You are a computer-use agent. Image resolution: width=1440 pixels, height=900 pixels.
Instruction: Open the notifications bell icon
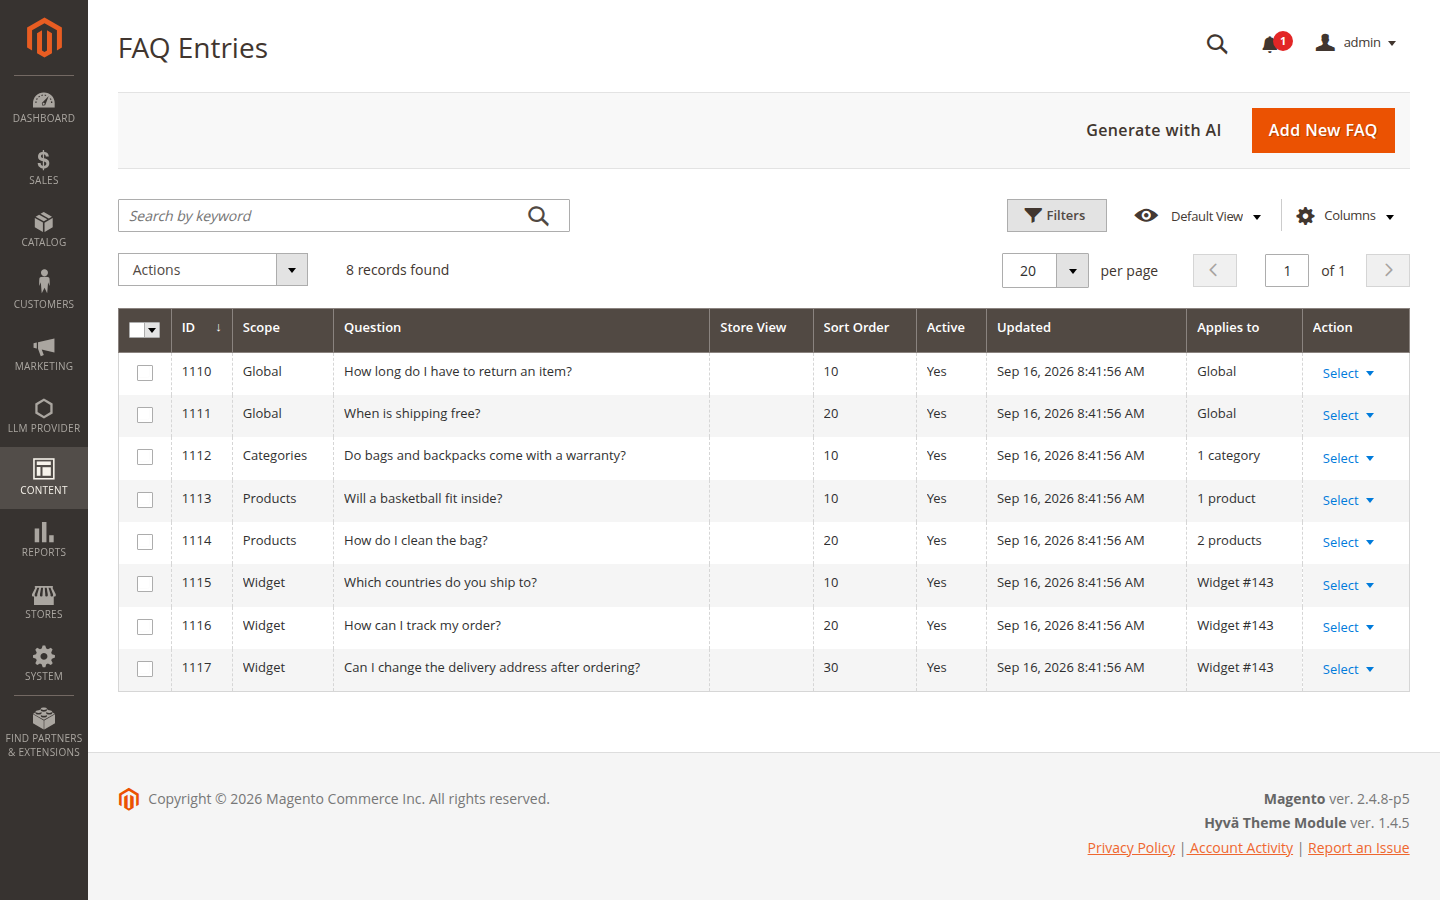tap(1271, 44)
